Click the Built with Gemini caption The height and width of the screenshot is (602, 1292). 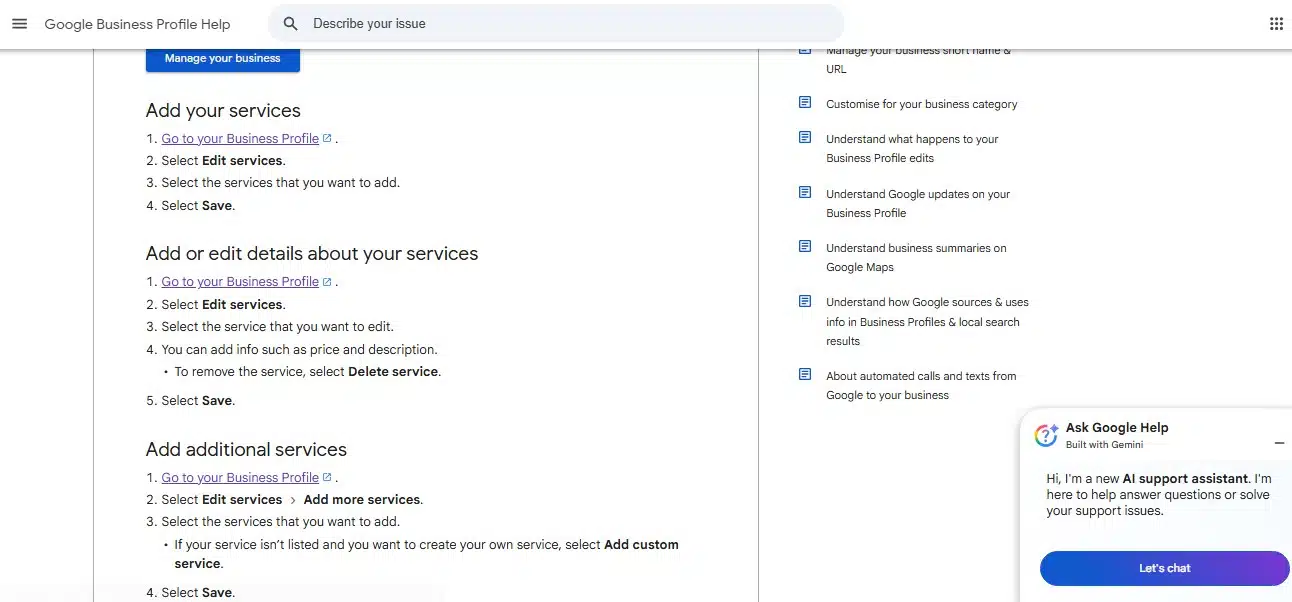[x=1104, y=445]
